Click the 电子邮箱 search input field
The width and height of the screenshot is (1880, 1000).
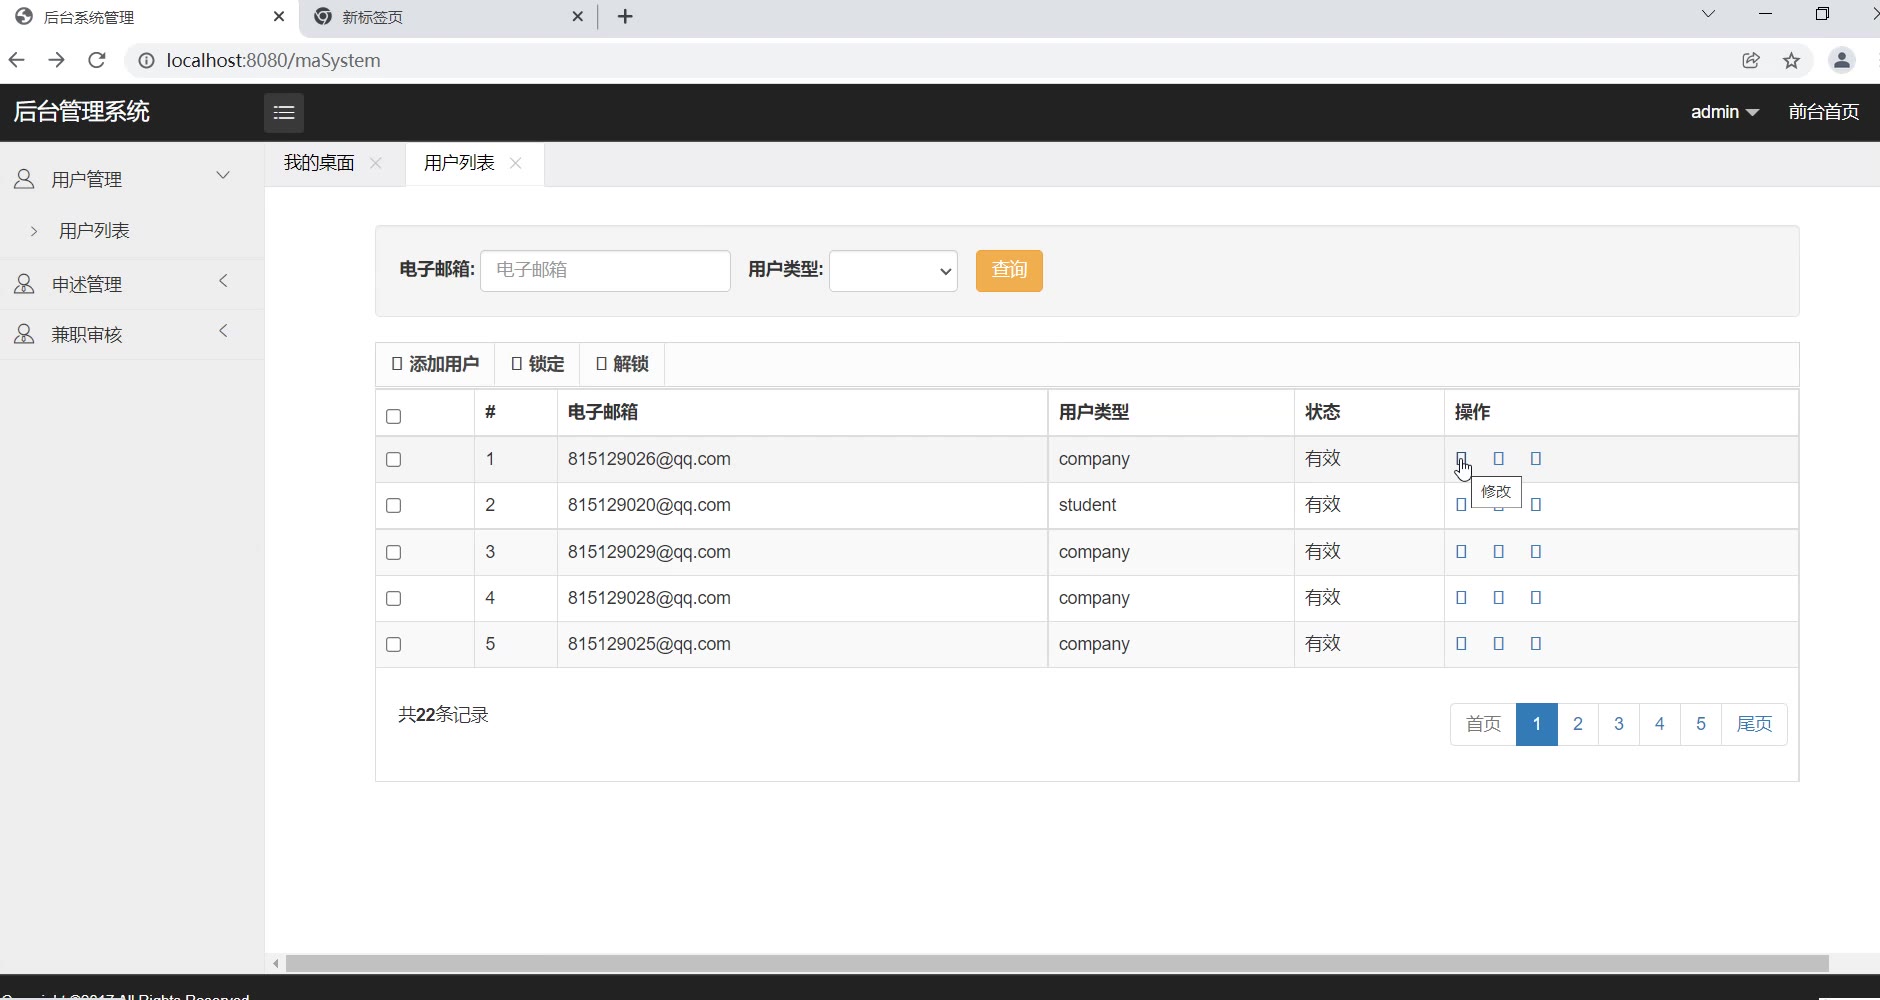(605, 271)
